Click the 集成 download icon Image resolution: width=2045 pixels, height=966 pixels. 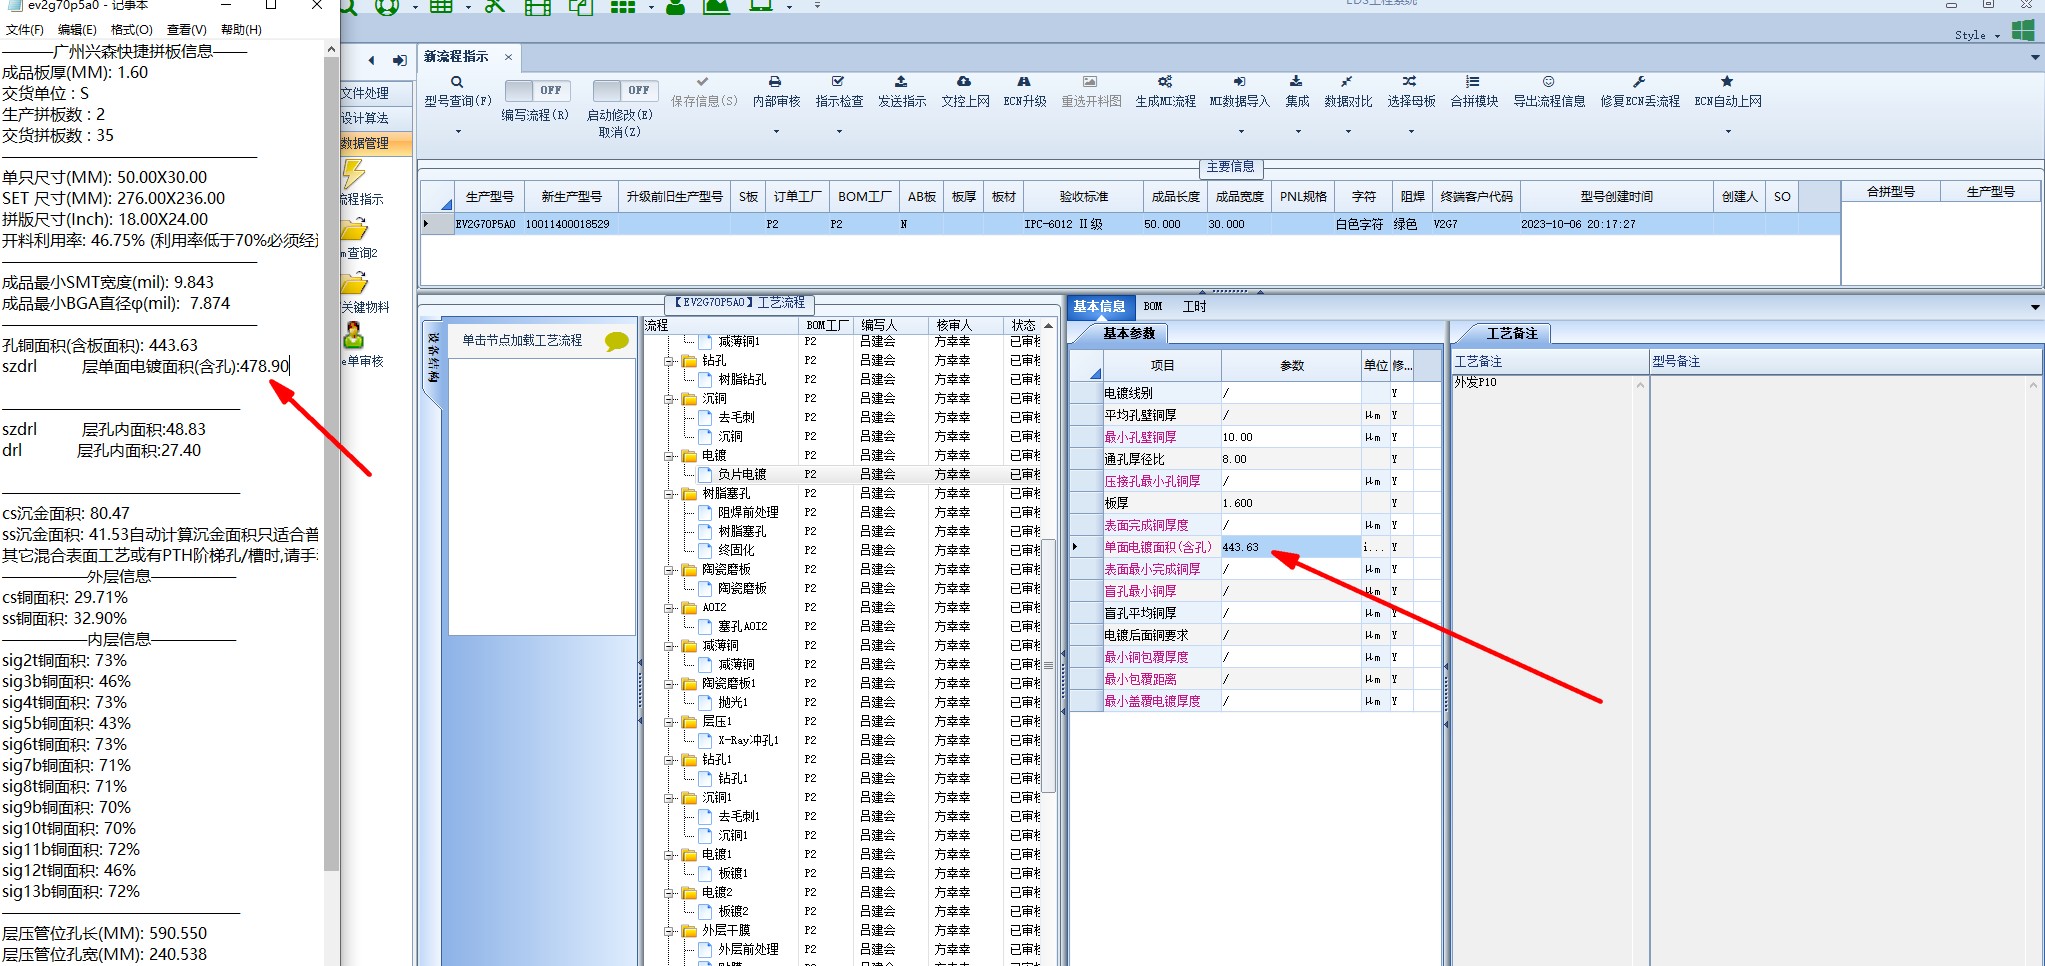coord(1296,82)
